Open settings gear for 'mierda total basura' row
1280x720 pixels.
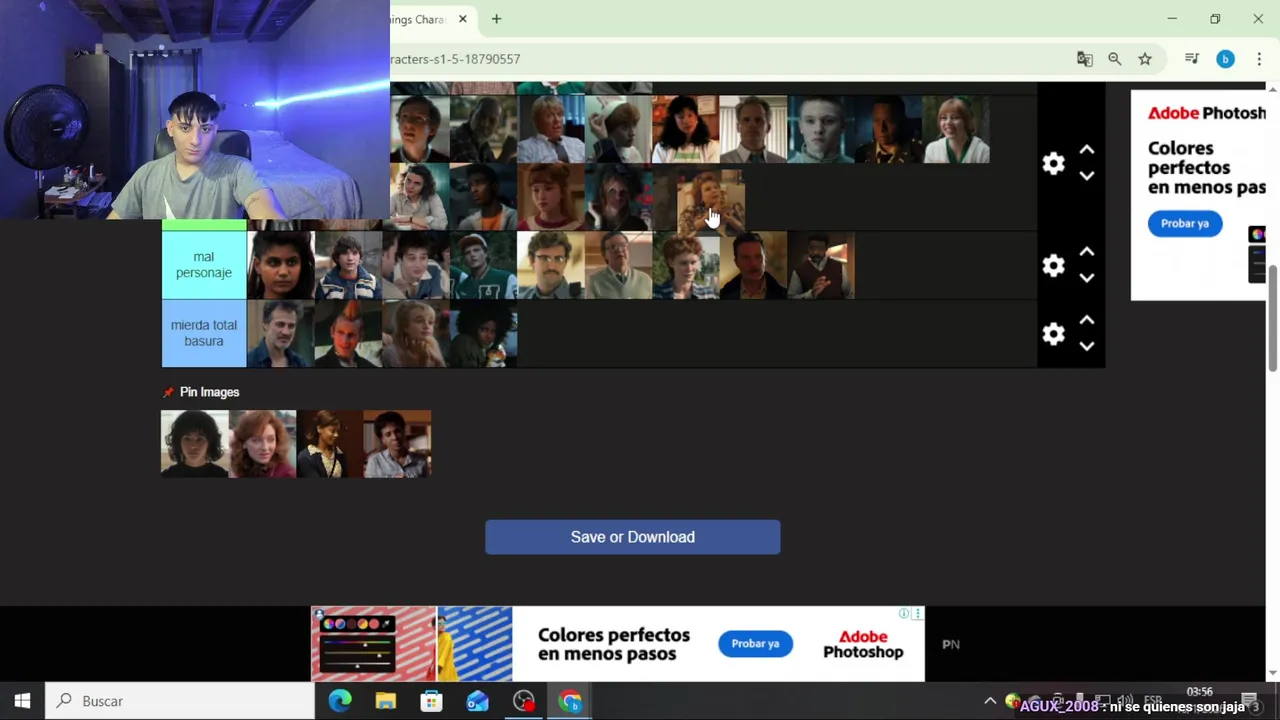pyautogui.click(x=1053, y=334)
